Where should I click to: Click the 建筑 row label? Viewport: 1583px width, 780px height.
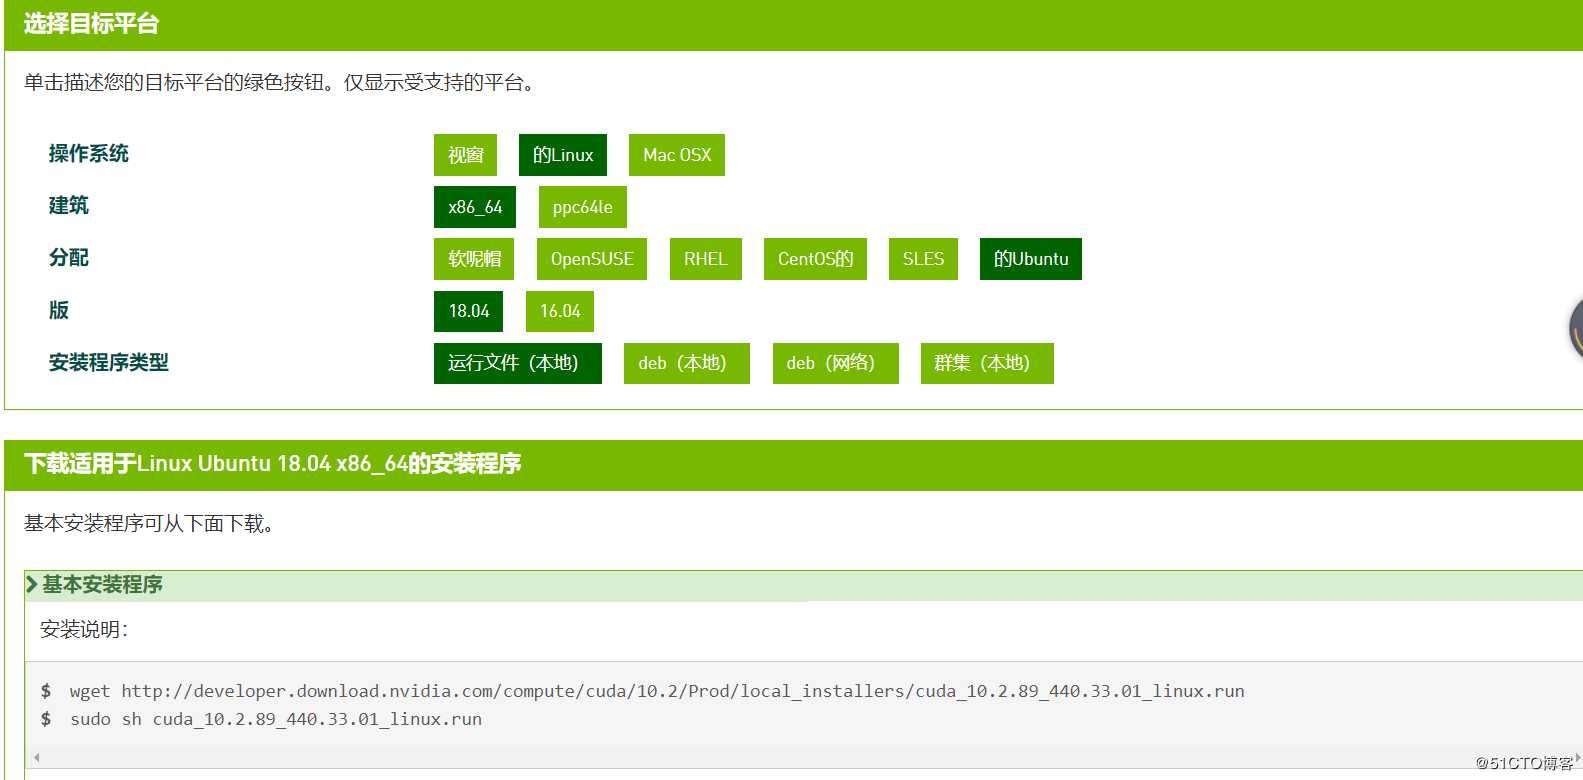pos(69,205)
